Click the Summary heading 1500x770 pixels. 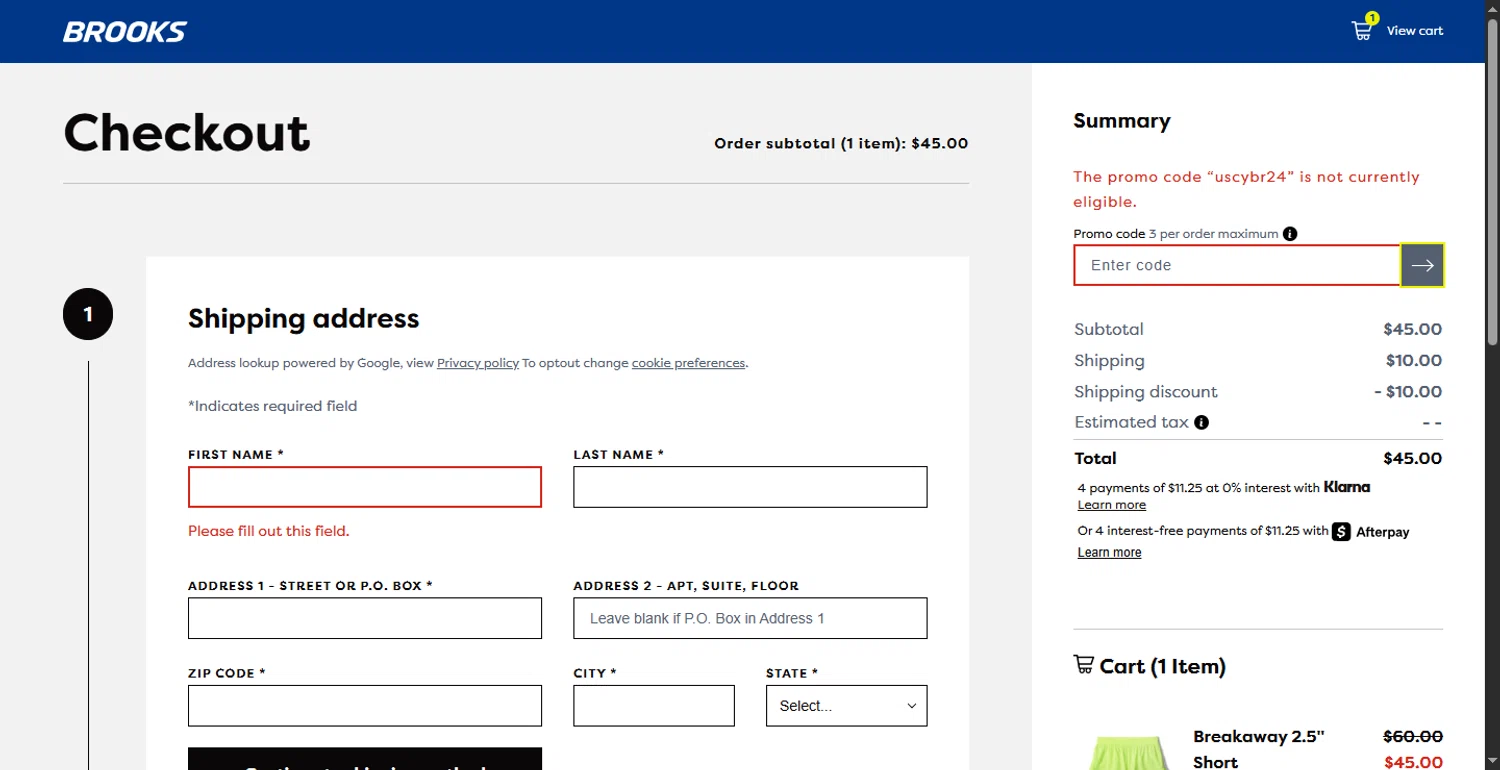click(x=1122, y=121)
